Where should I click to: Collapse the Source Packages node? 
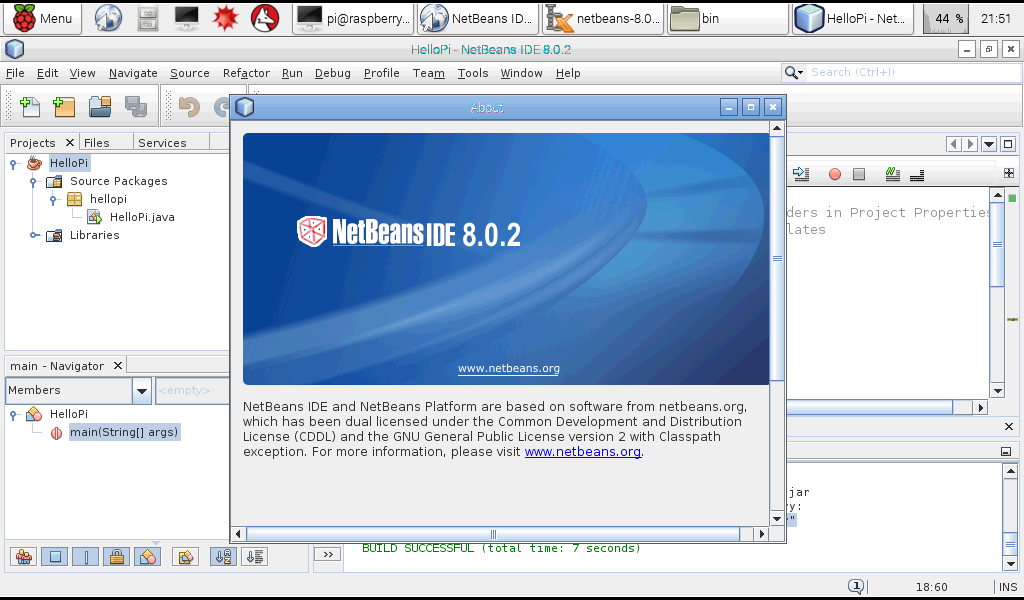[33, 182]
